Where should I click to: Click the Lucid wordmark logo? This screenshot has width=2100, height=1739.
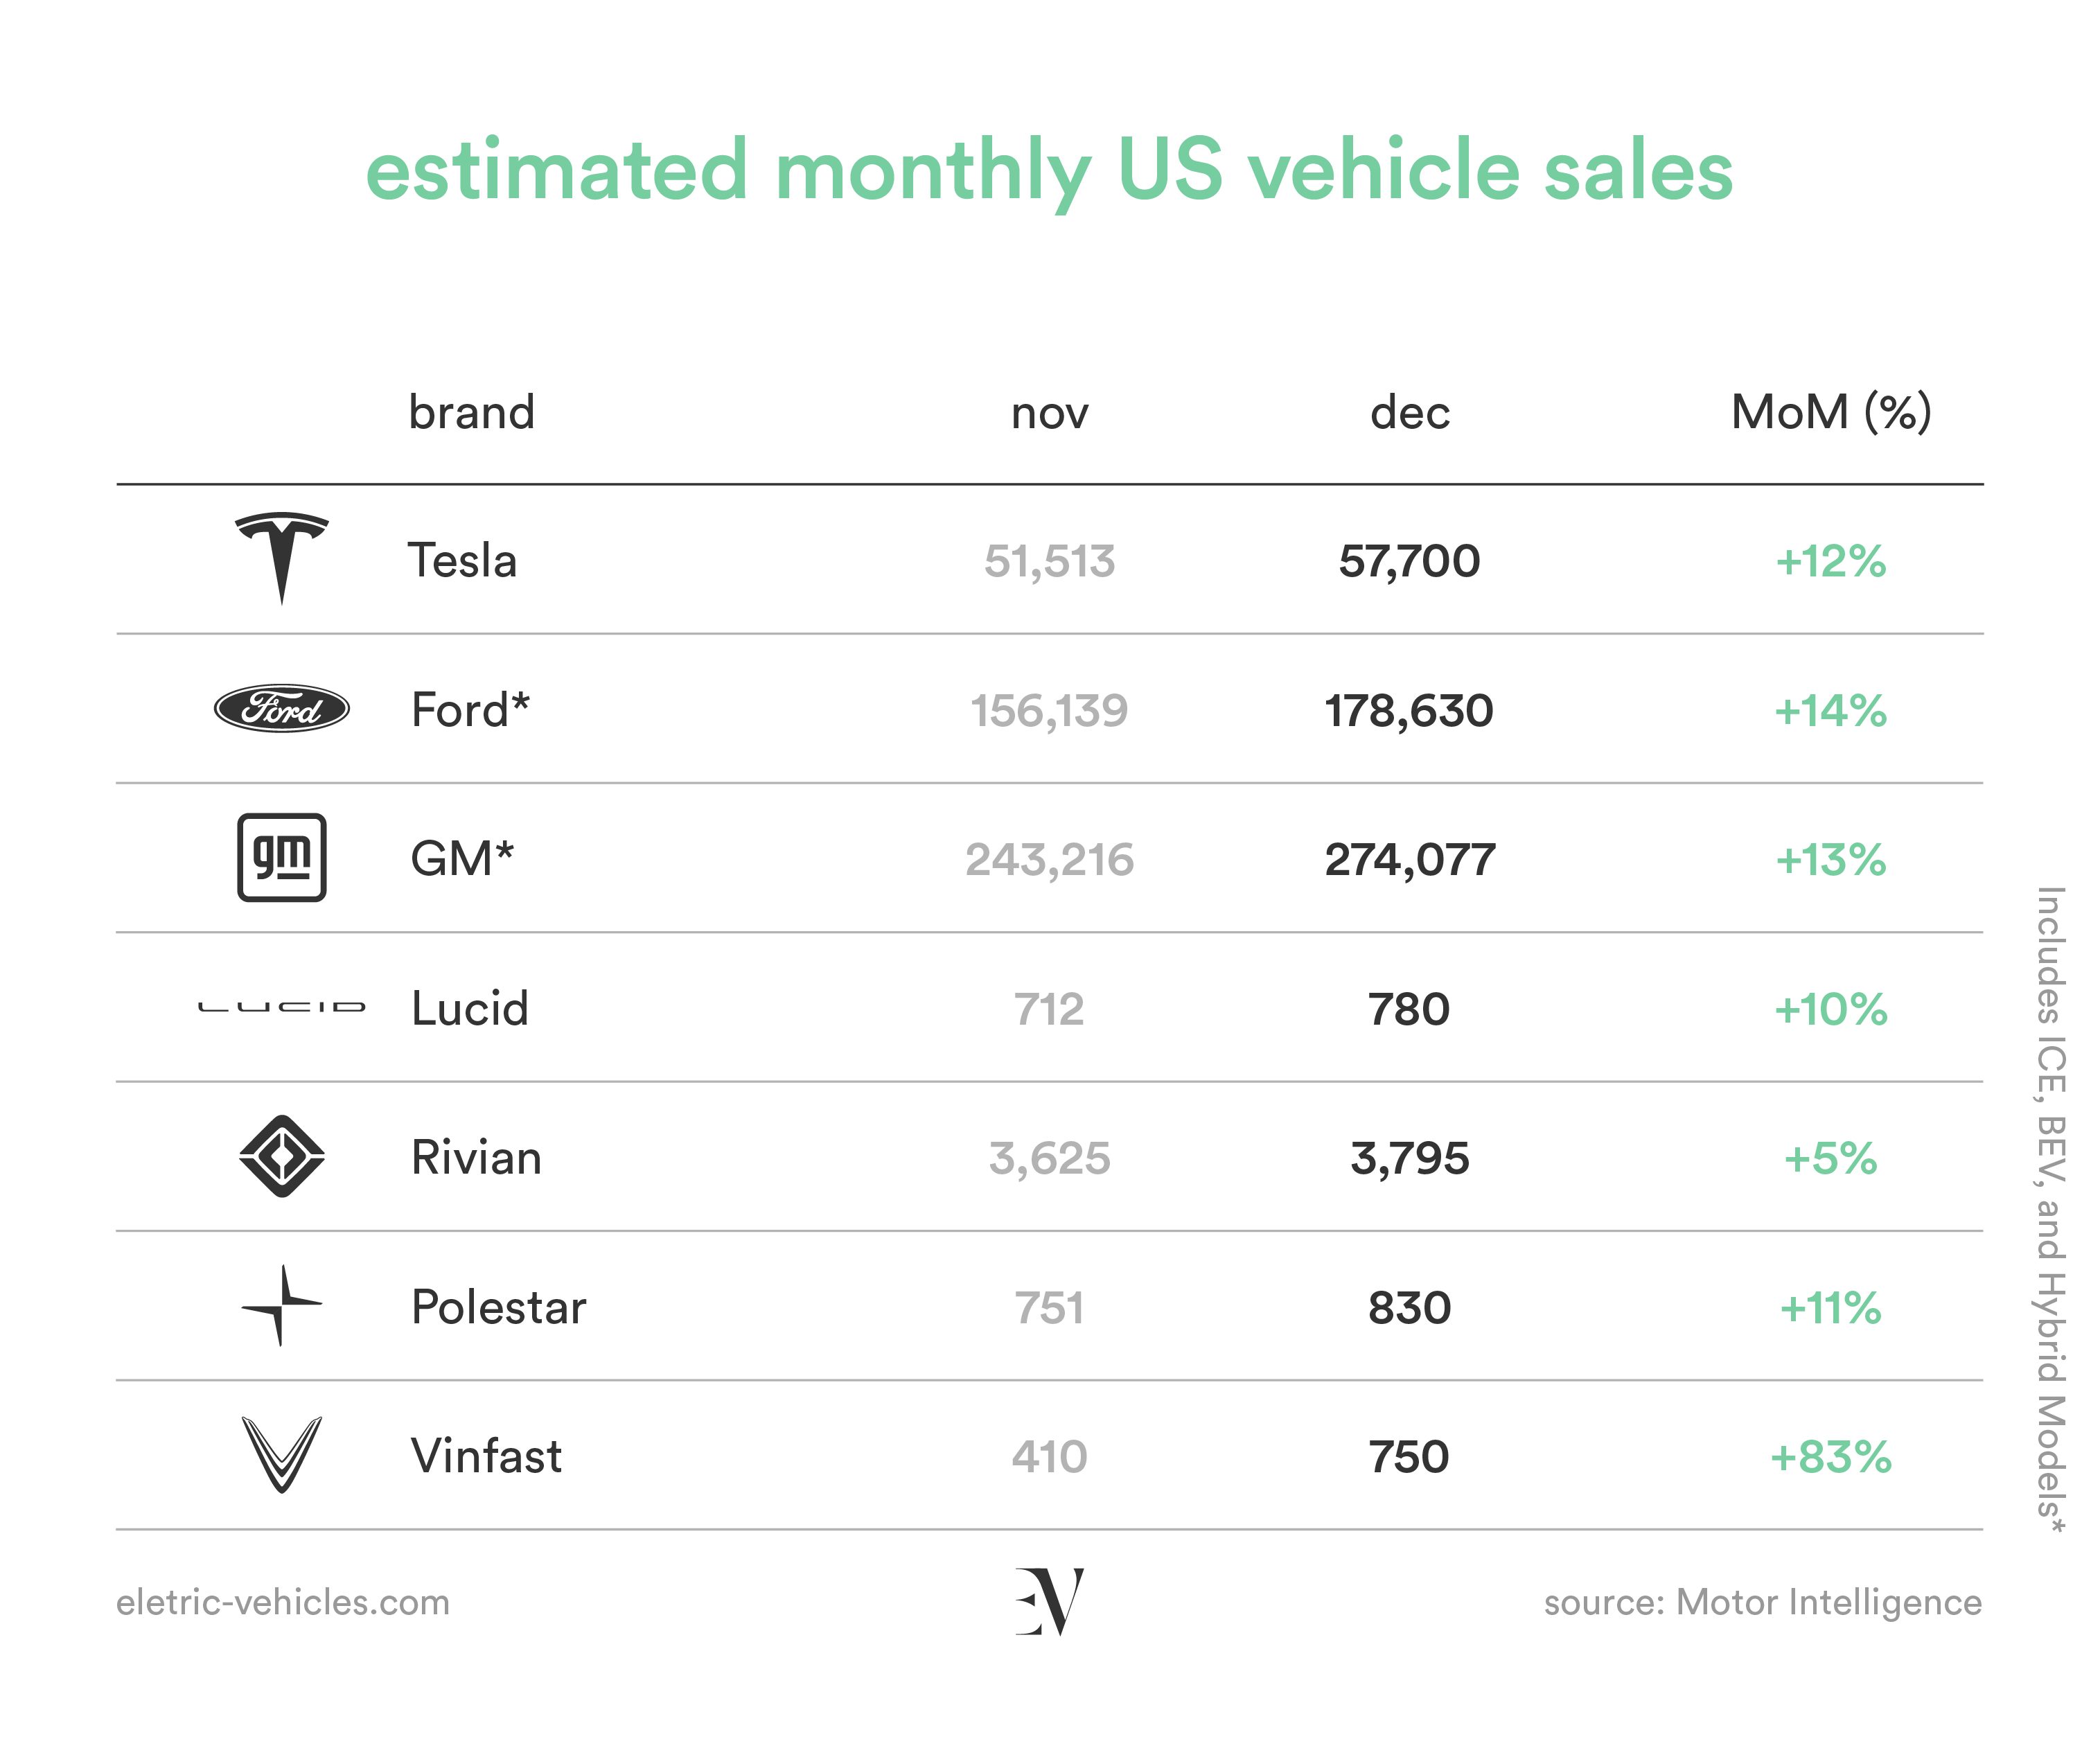tap(282, 1007)
